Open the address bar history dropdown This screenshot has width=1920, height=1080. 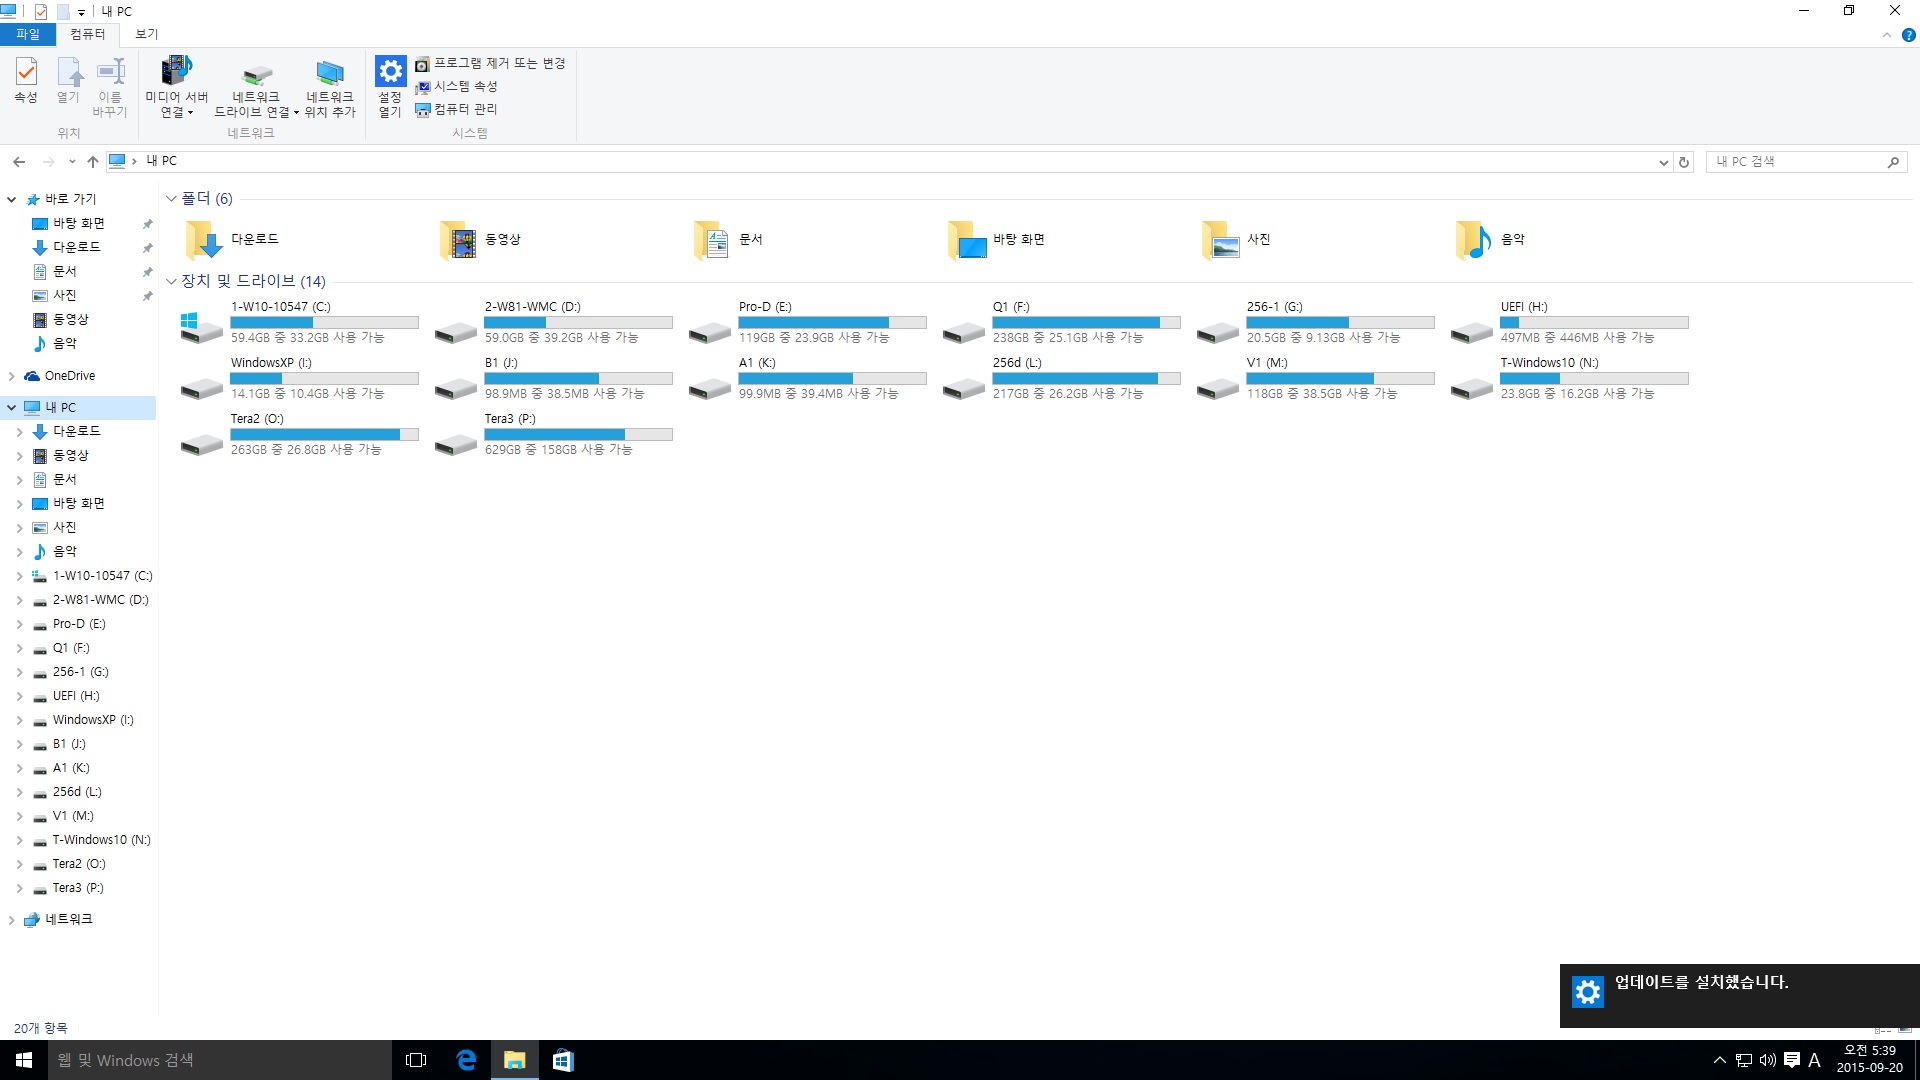click(1664, 162)
